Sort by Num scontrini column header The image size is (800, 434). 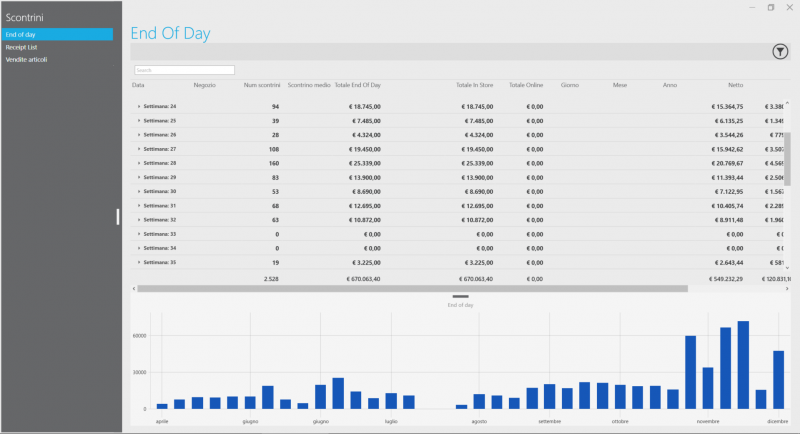[x=262, y=85]
